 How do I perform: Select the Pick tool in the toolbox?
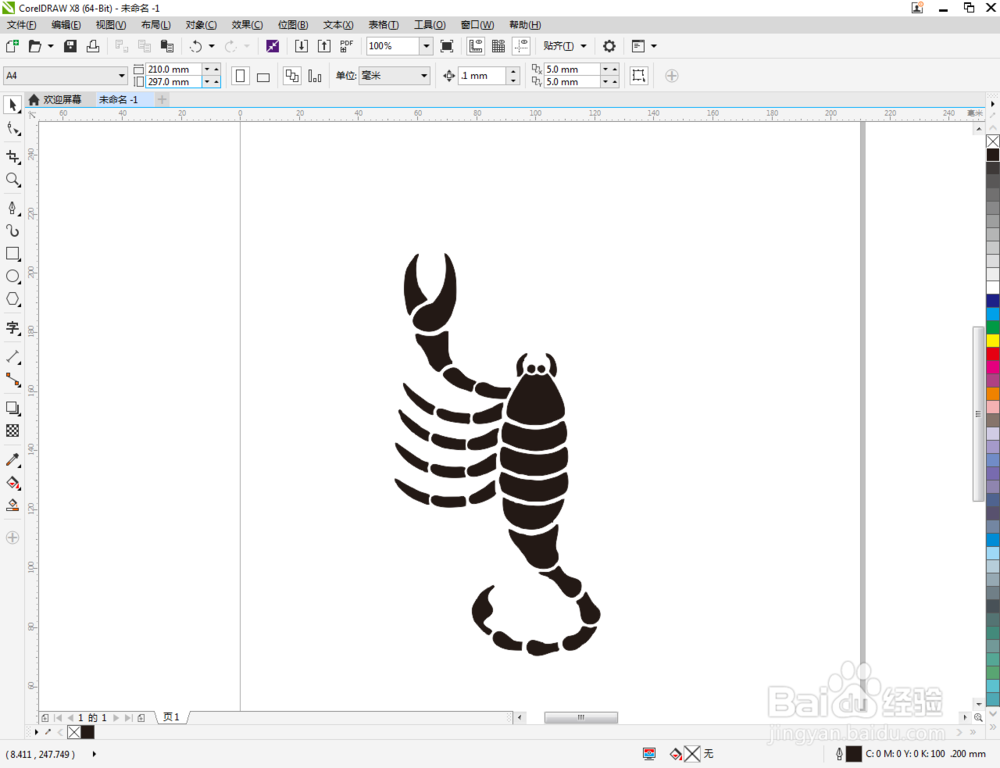(x=13, y=105)
